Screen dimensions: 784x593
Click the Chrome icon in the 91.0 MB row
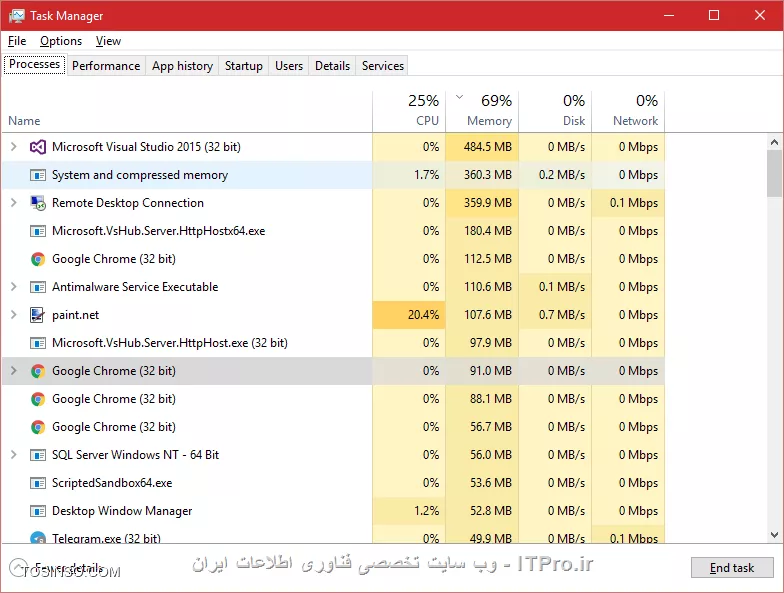coord(38,371)
